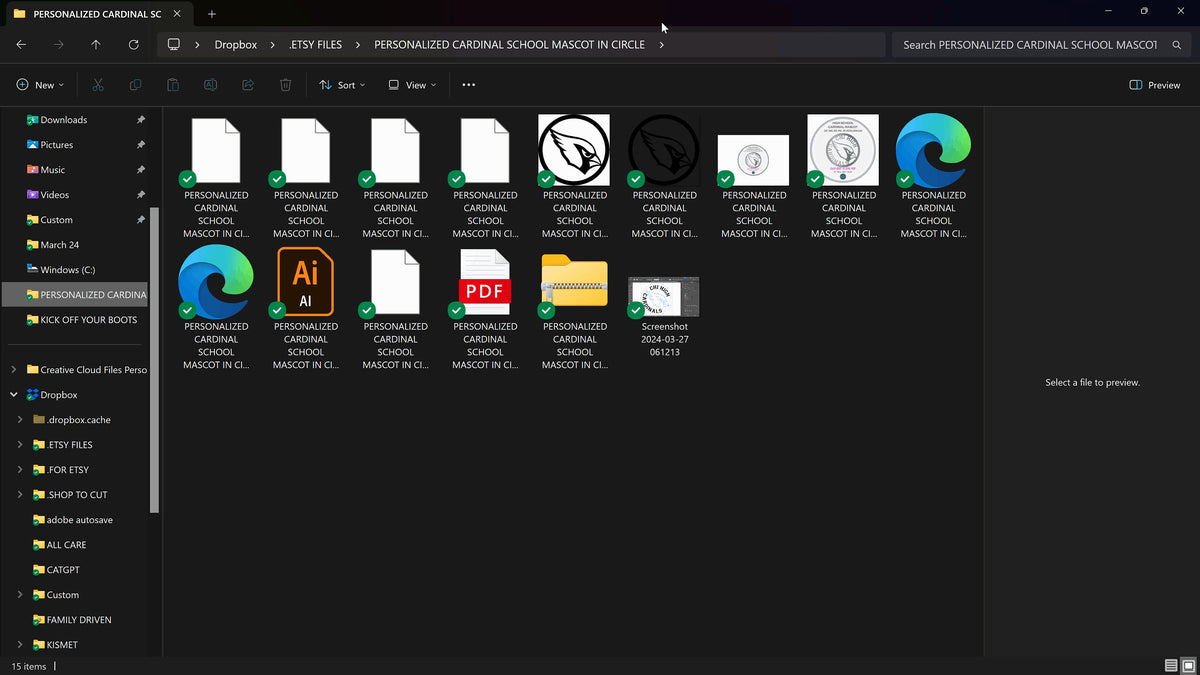The image size is (1200, 675).
Task: Select the zipped folder icon
Action: [574, 281]
